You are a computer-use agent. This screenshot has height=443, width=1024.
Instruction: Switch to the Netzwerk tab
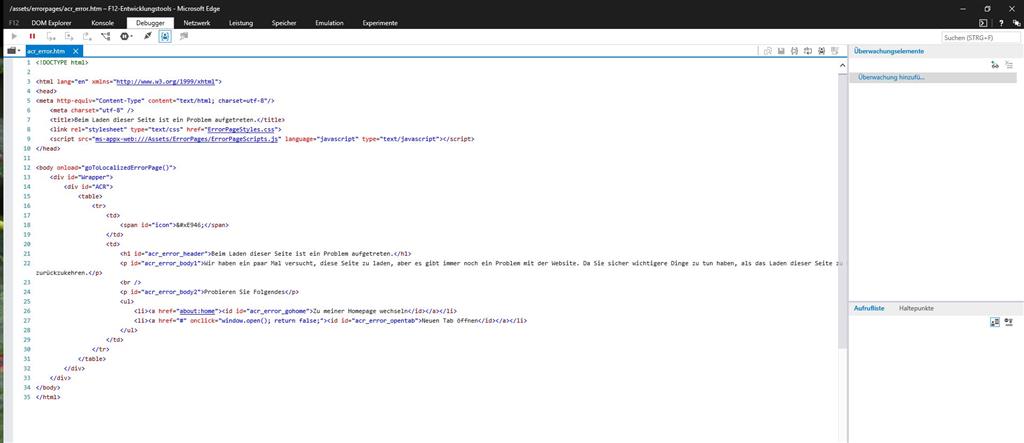(x=197, y=23)
